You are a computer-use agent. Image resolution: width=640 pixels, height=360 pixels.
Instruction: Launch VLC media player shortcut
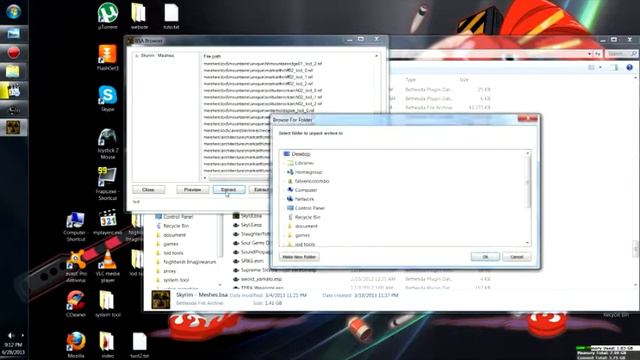[108, 266]
